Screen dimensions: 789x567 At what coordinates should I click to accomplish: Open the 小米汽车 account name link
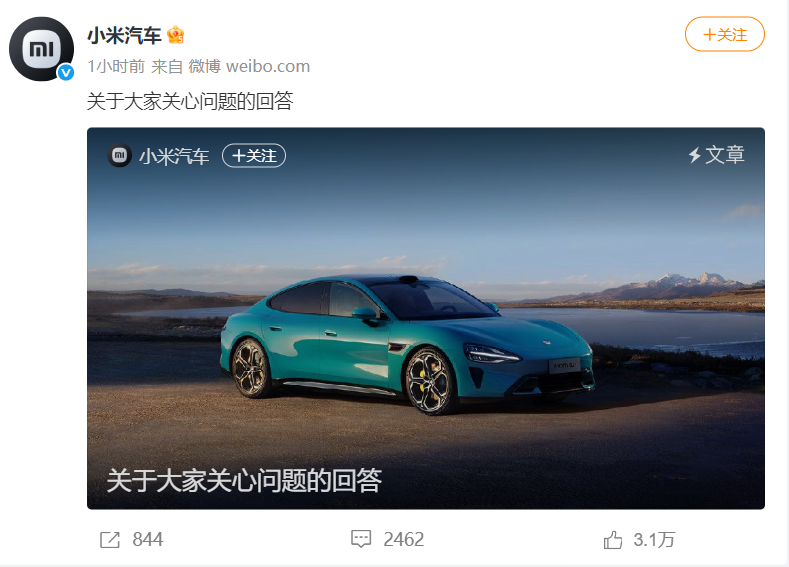124,35
